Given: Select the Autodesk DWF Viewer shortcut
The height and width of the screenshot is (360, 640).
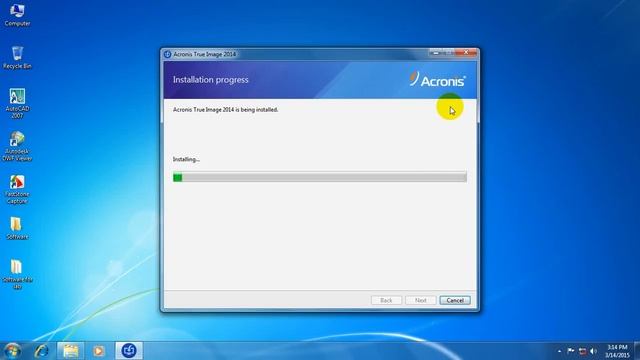Looking at the screenshot, I should tap(17, 146).
